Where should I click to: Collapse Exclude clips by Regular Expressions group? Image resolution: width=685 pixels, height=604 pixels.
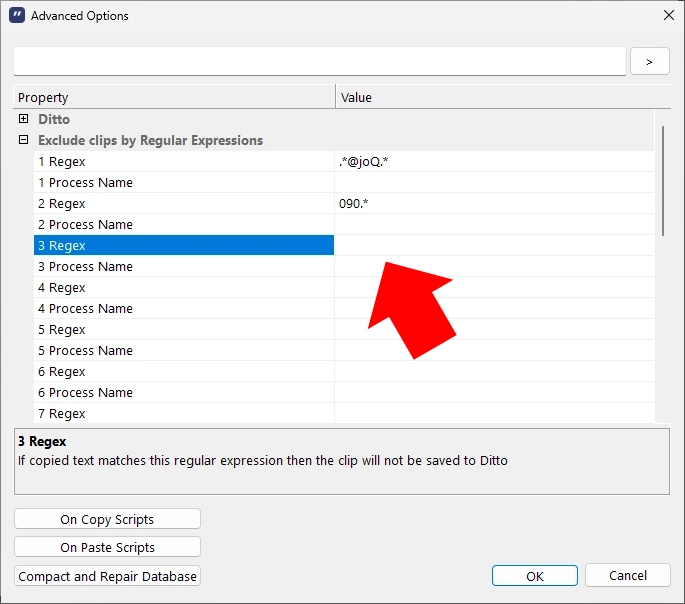point(24,140)
